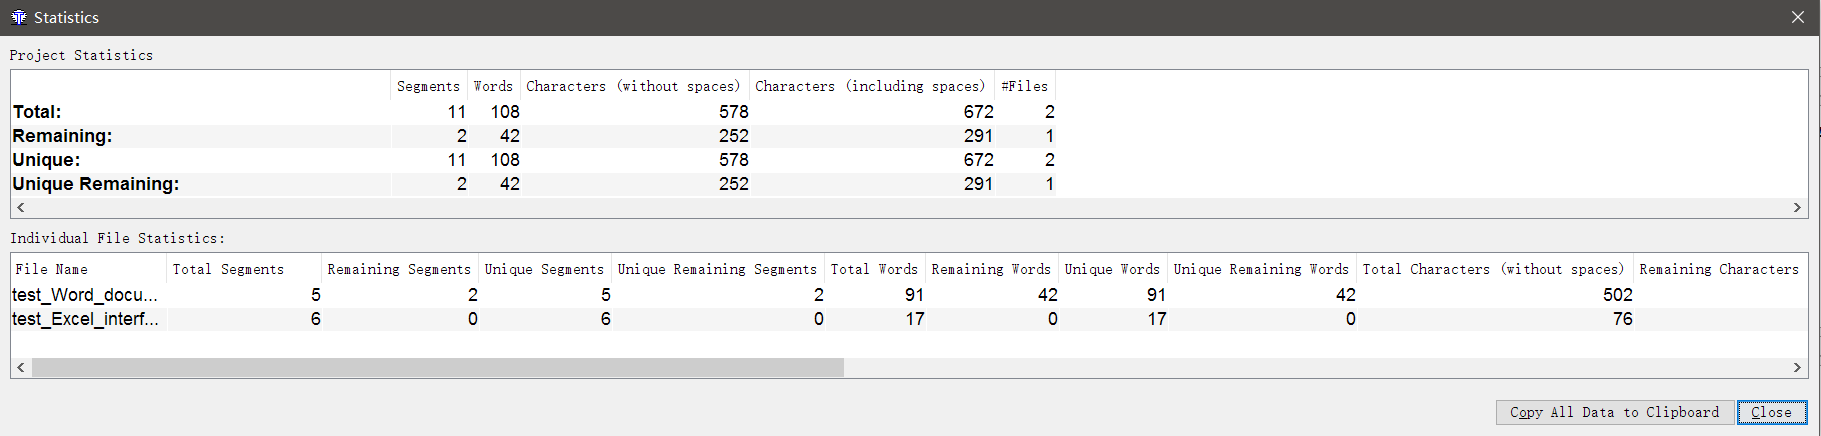Image resolution: width=1821 pixels, height=436 pixels.
Task: Click the Words column header in Project Statistics
Action: [493, 86]
